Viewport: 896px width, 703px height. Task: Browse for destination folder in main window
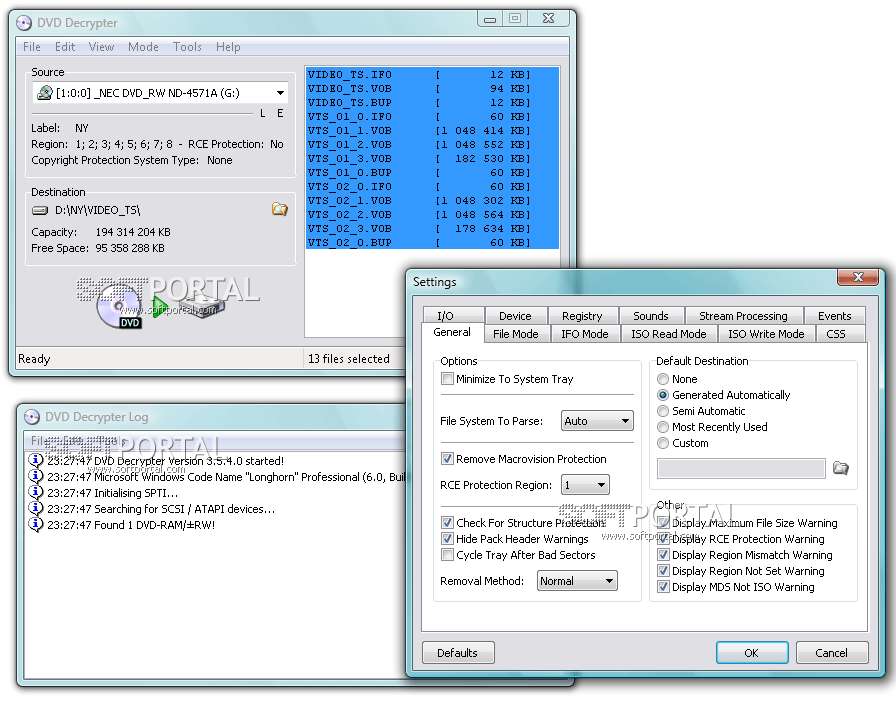pos(280,209)
